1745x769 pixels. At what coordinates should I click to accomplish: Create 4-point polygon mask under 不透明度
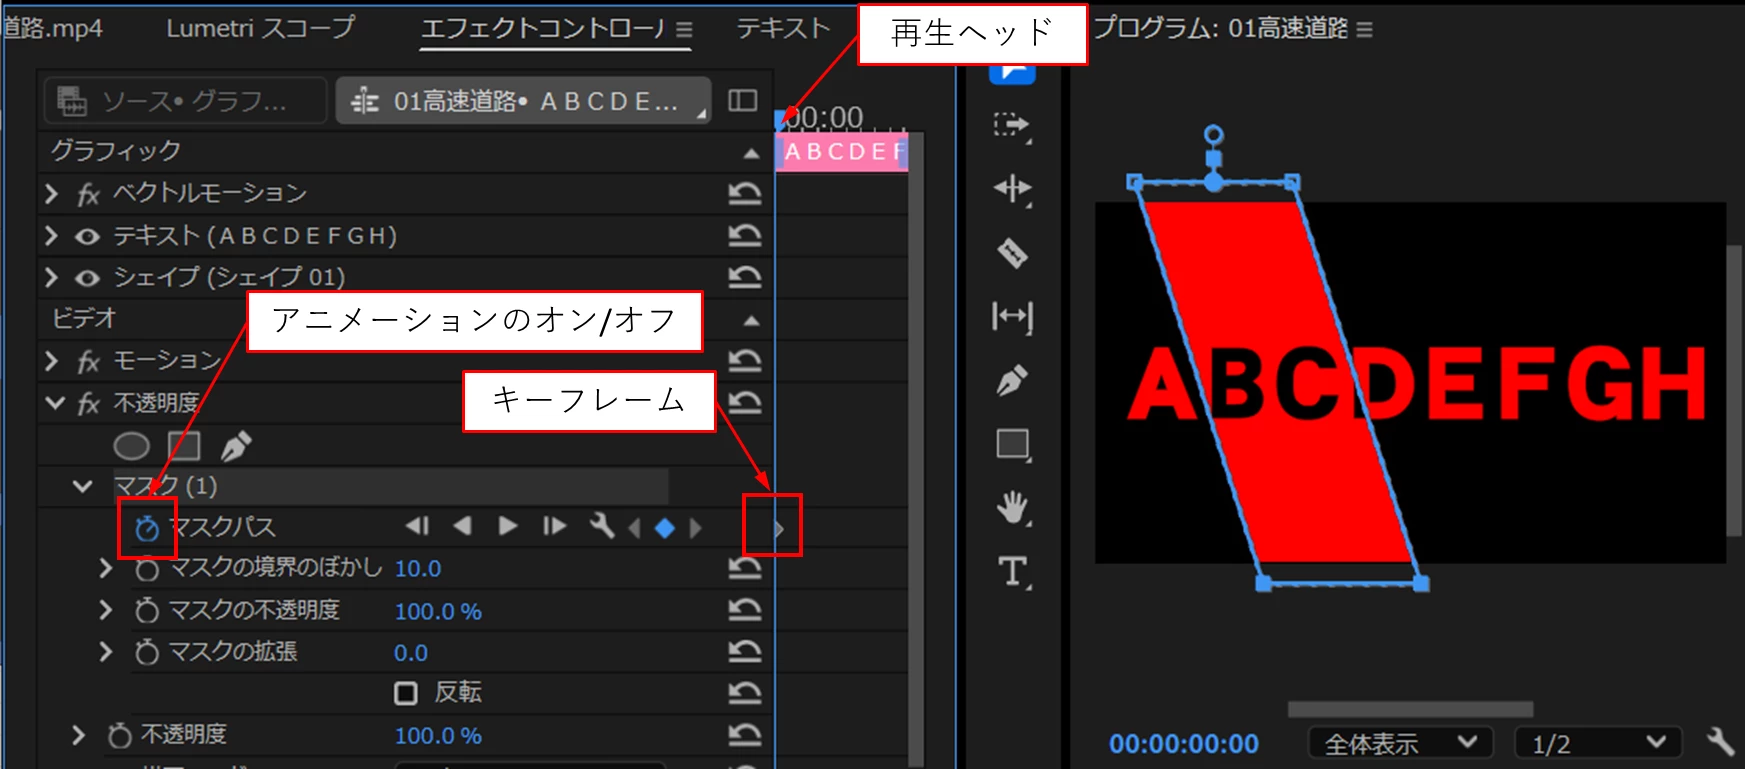coord(184,445)
